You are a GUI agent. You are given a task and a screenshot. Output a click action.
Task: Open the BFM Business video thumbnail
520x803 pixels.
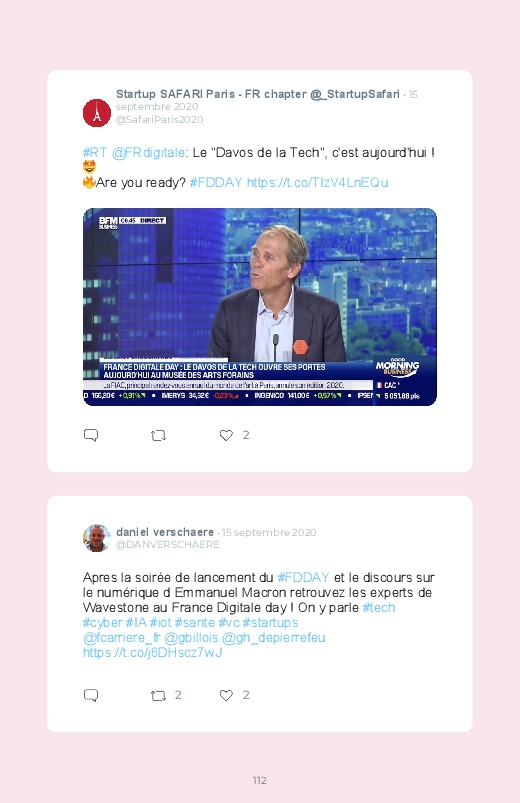coord(260,307)
